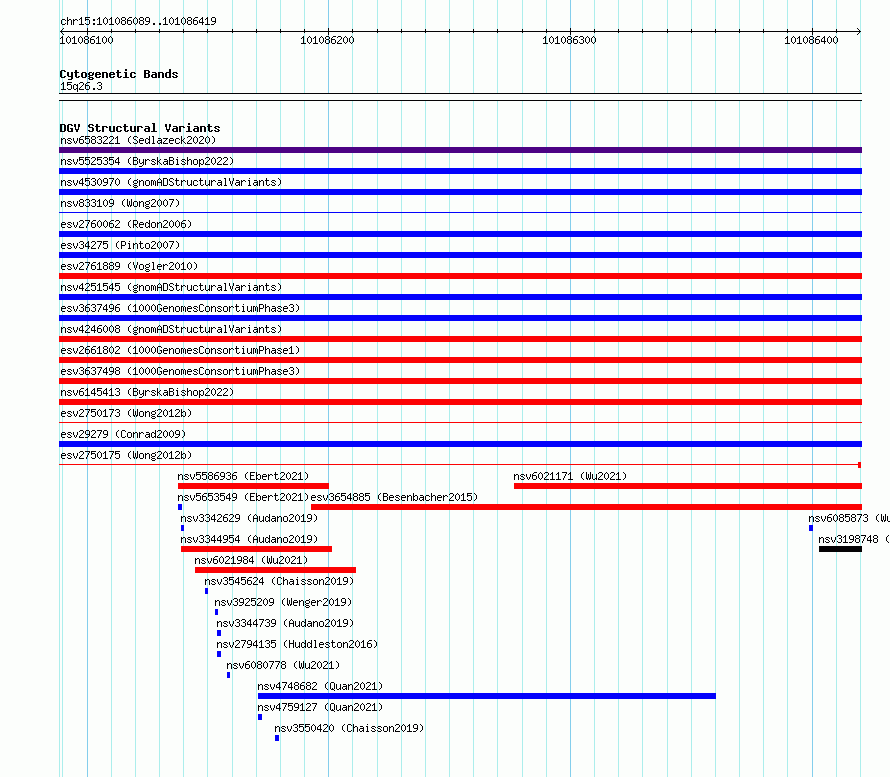This screenshot has height=777, width=890.
Task: Select esv2760062 (Redon2006) variant label
Action: [x=126, y=224]
